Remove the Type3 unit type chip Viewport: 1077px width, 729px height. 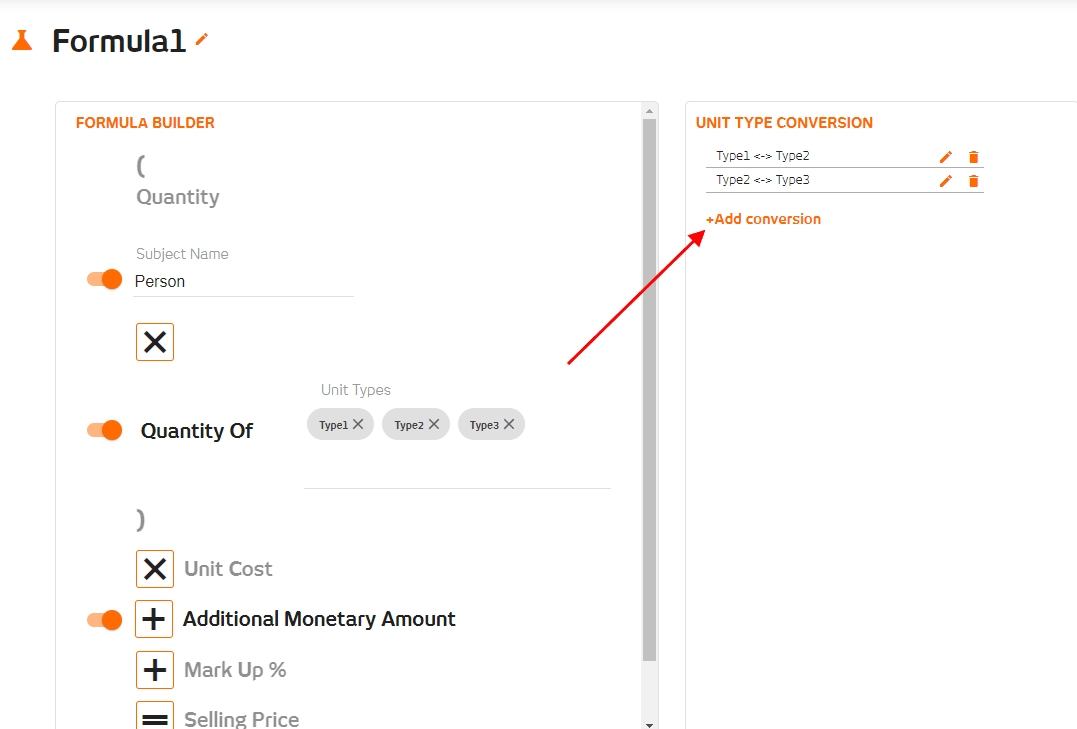[509, 425]
